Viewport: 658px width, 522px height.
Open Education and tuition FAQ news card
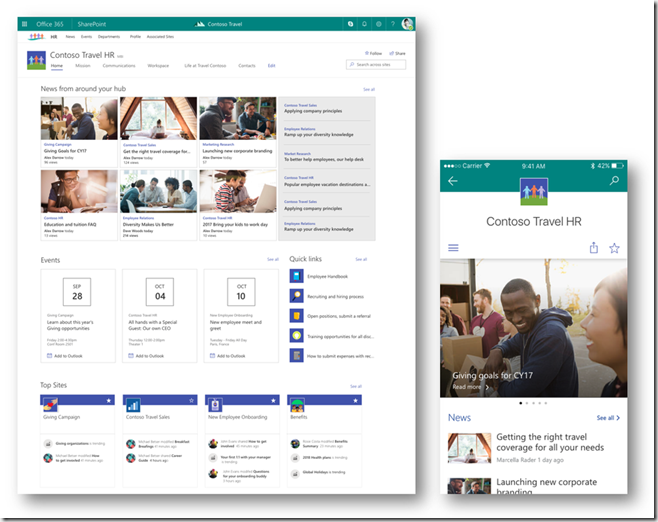[x=79, y=205]
